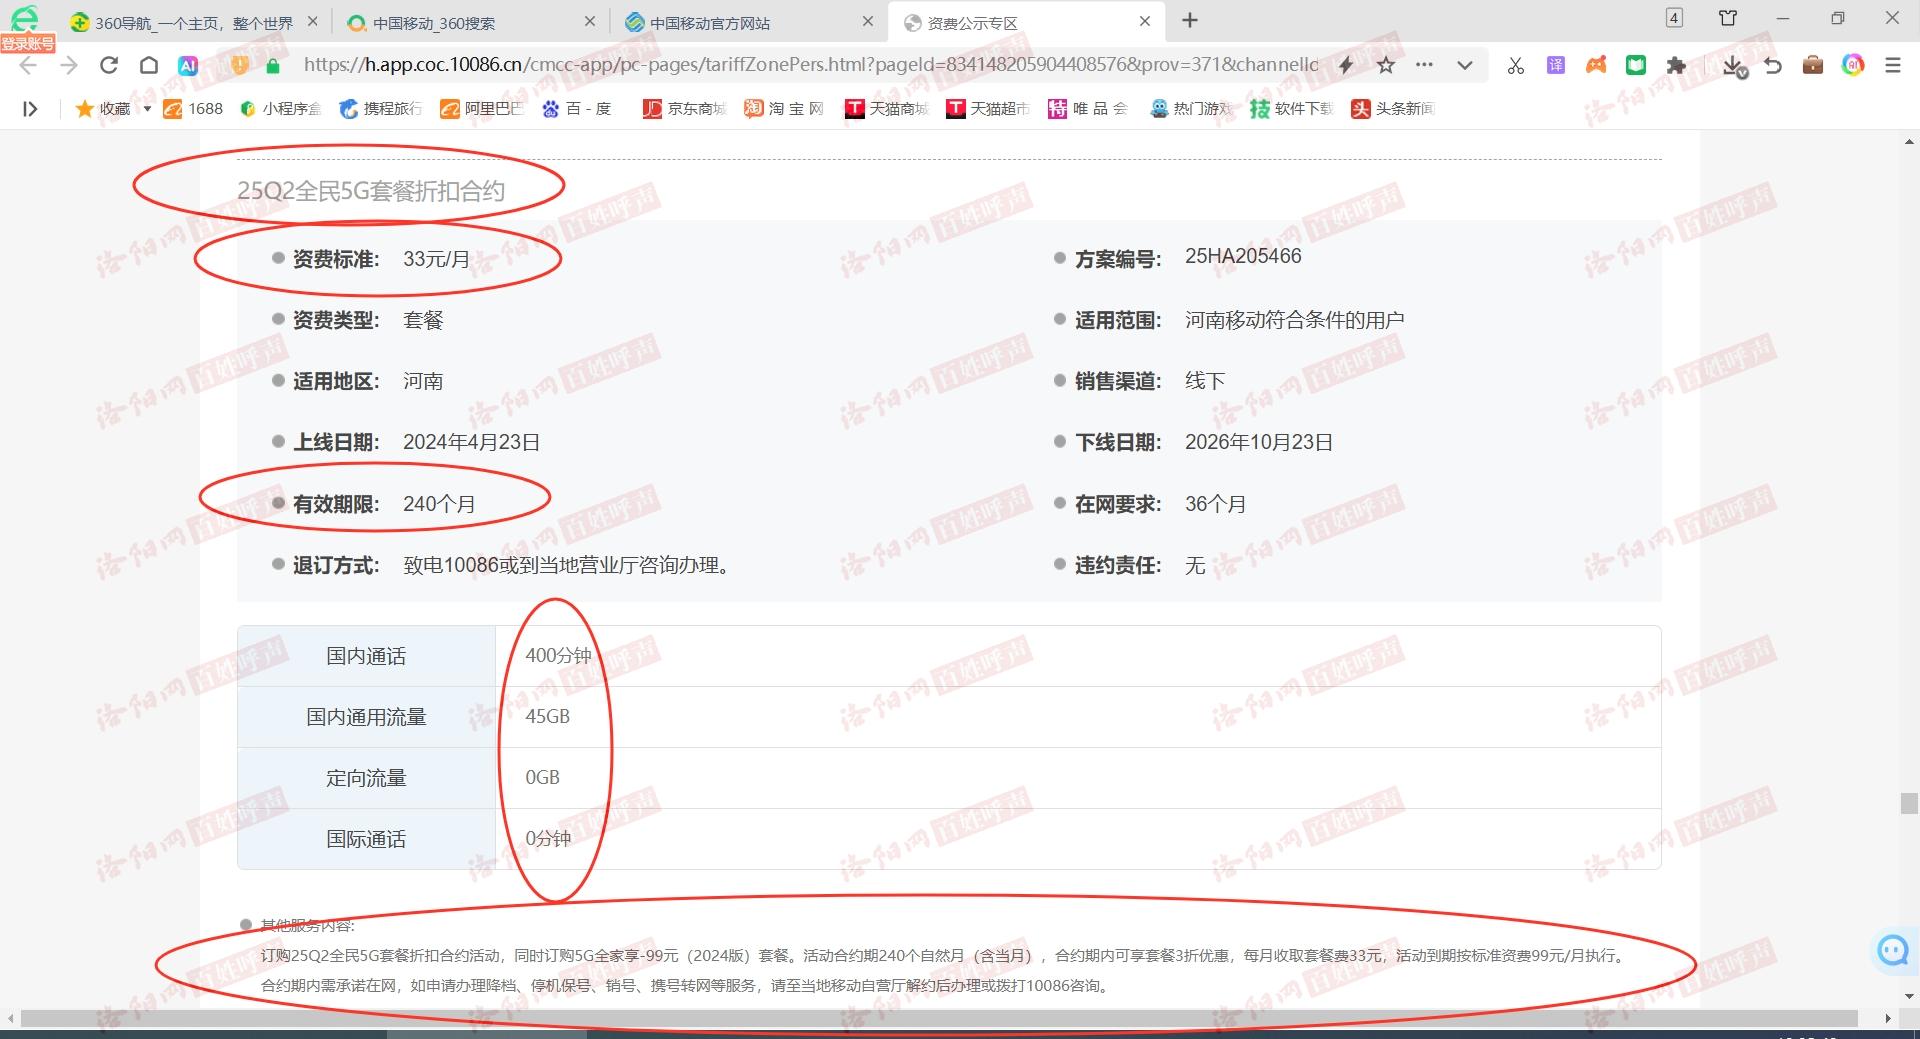
Task: Close the 360导航 tab
Action: pyautogui.click(x=313, y=21)
